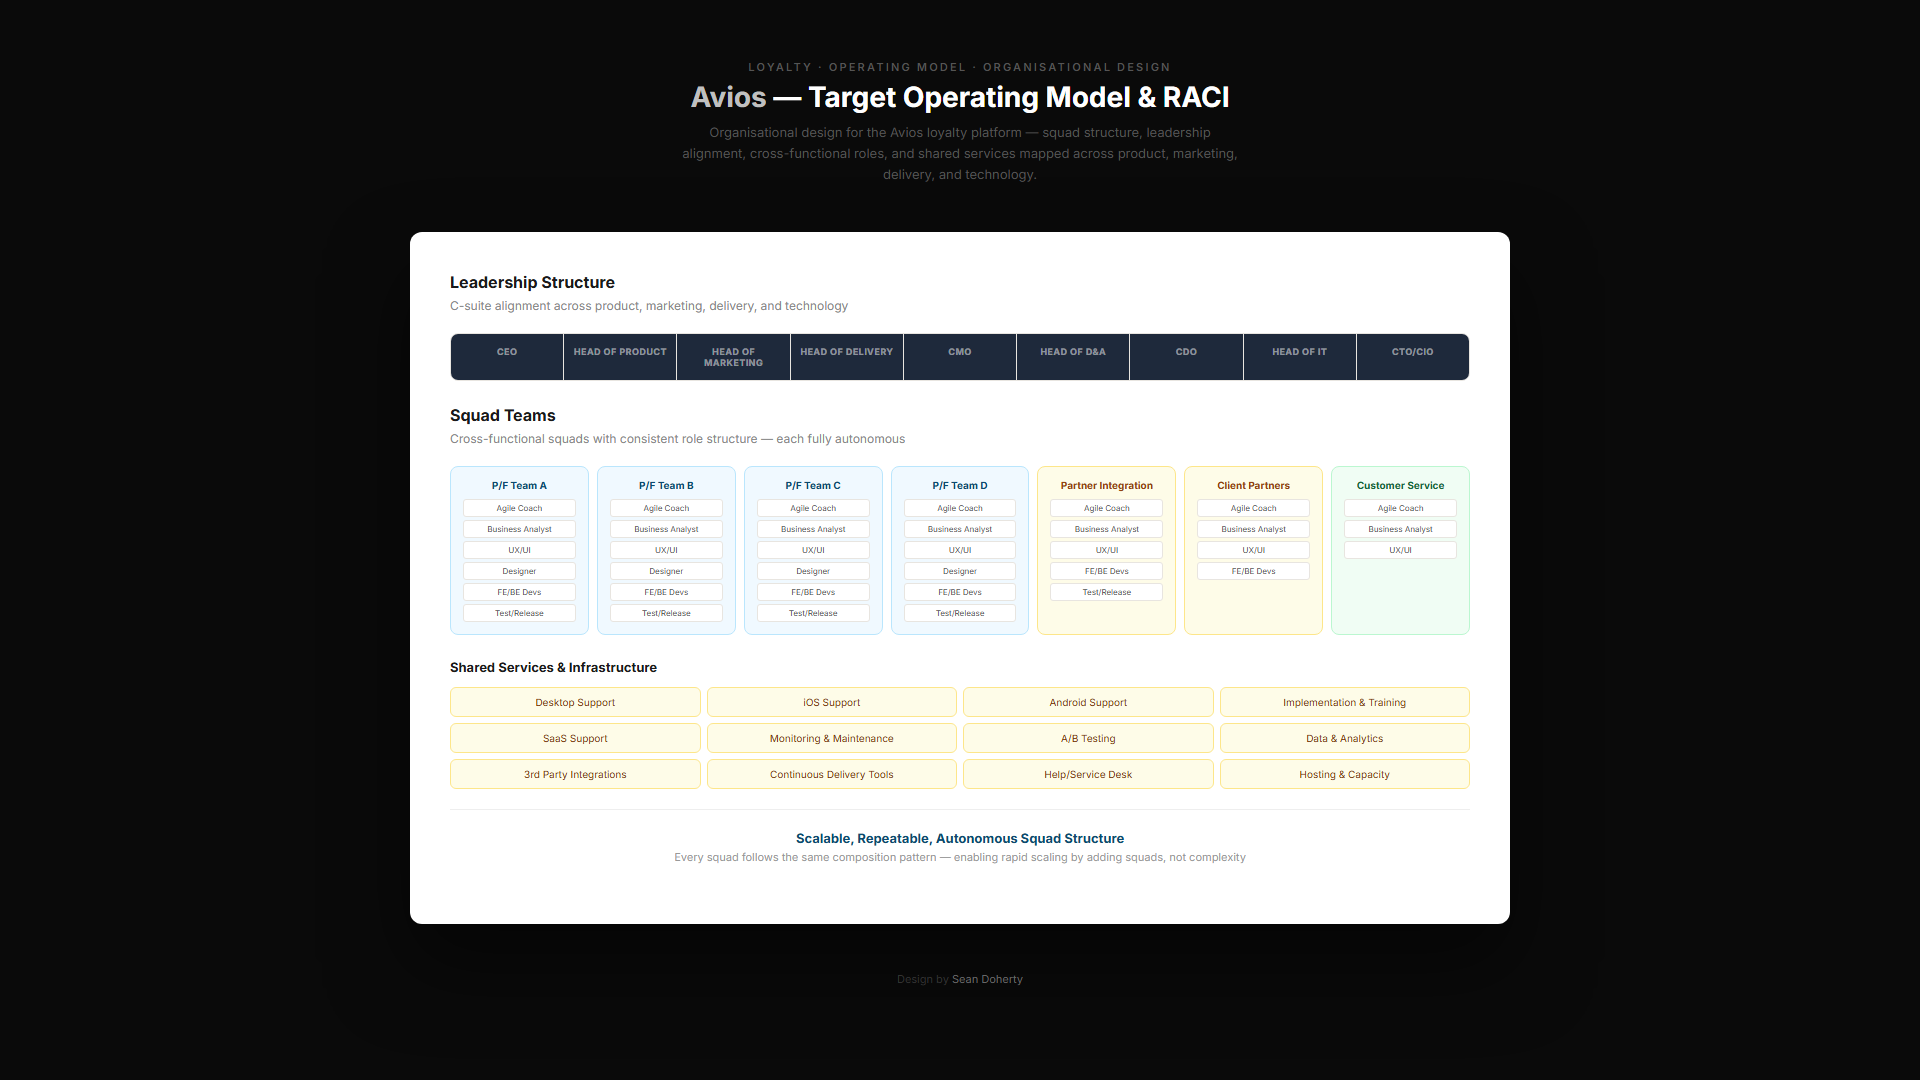
Task: Open the P/F Team A squad card
Action: tap(519, 485)
